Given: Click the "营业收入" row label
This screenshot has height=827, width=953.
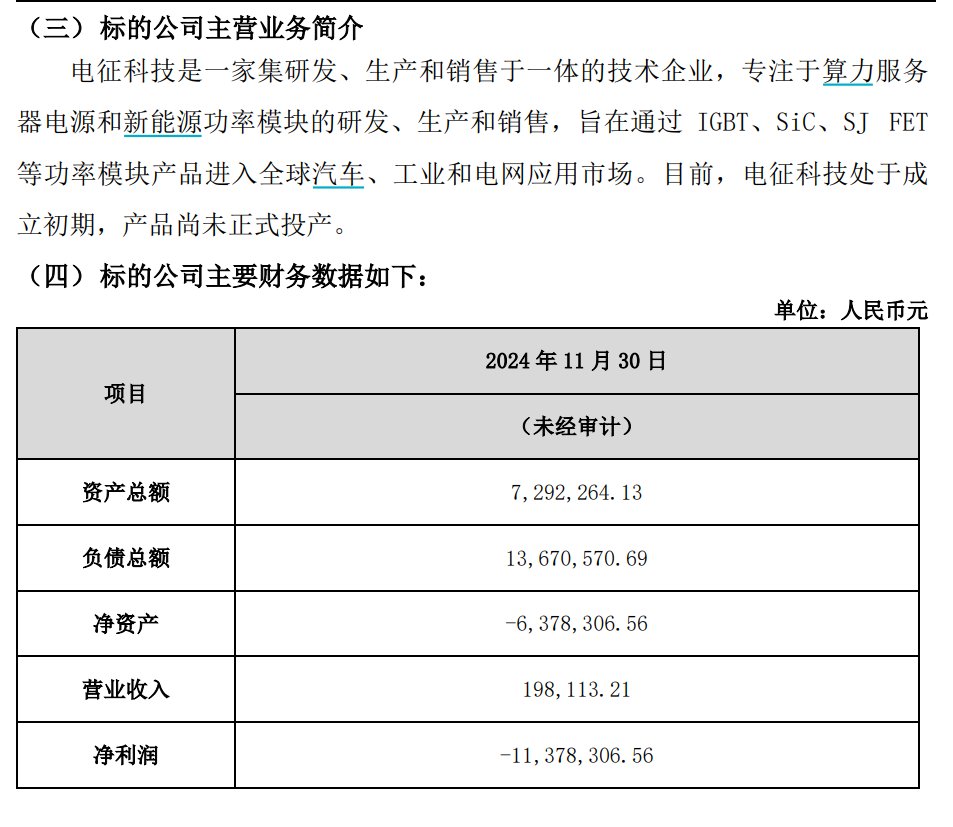Looking at the screenshot, I should (126, 689).
